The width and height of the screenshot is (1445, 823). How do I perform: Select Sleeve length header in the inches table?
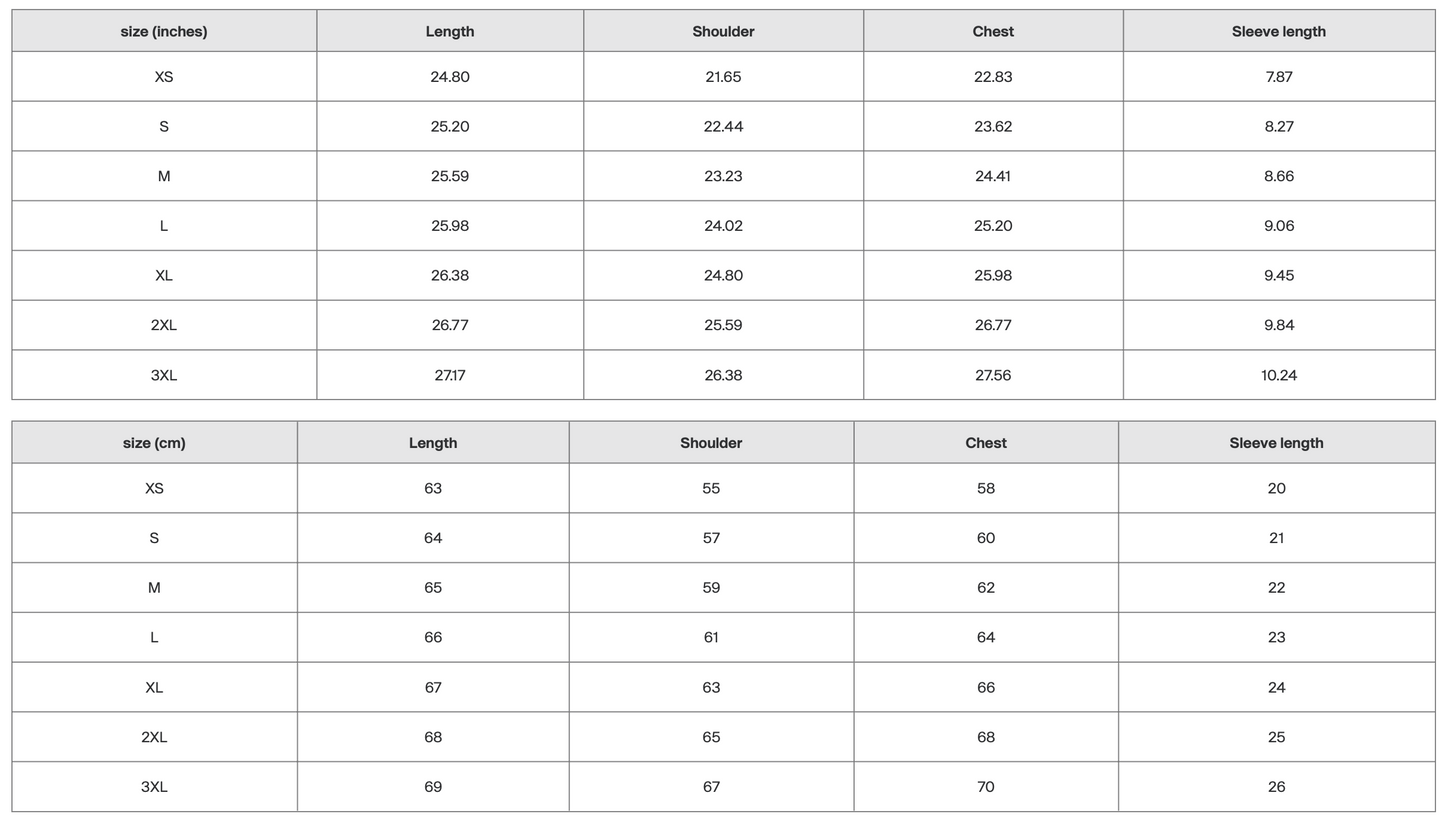[x=1279, y=32]
